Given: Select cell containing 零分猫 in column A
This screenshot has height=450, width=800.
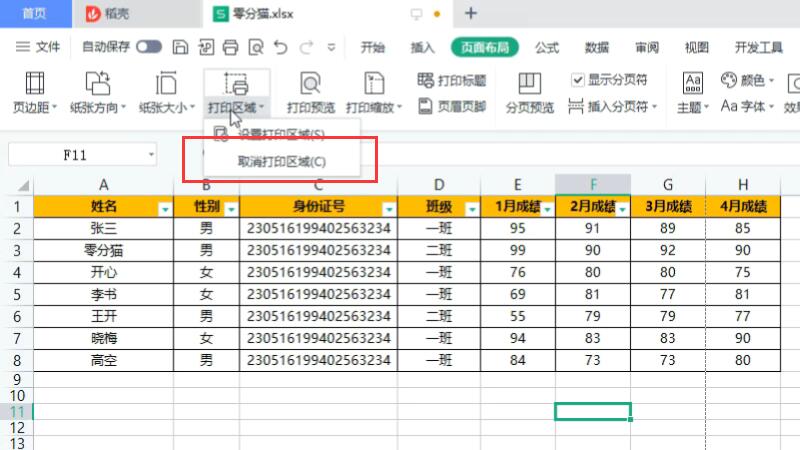Looking at the screenshot, I should 103,249.
